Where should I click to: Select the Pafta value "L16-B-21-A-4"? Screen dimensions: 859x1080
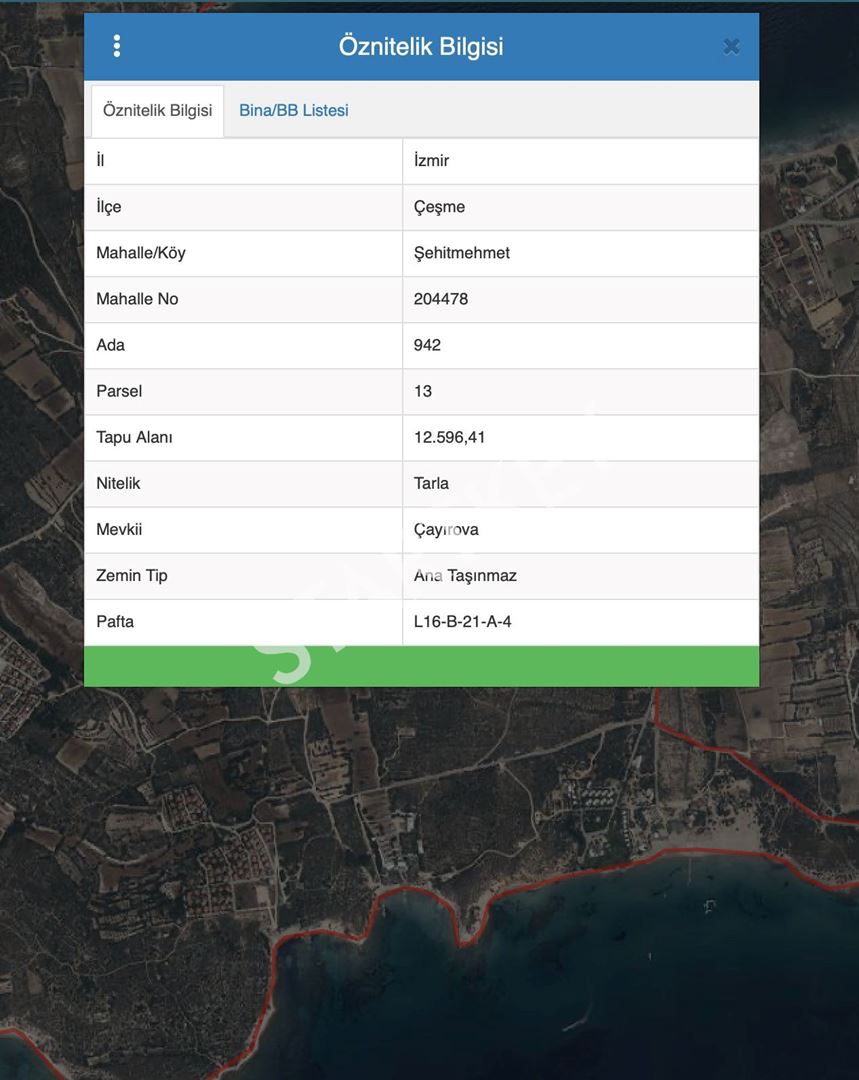click(462, 622)
